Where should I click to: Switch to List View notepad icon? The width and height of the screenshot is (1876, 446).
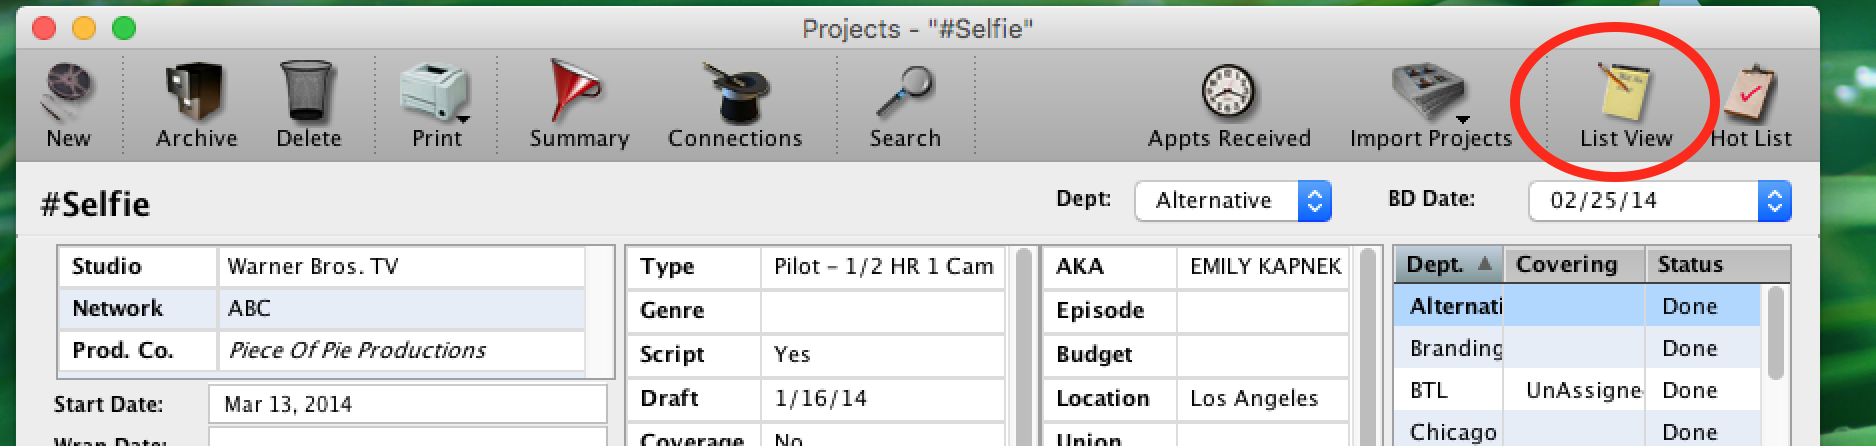pyautogui.click(x=1624, y=92)
